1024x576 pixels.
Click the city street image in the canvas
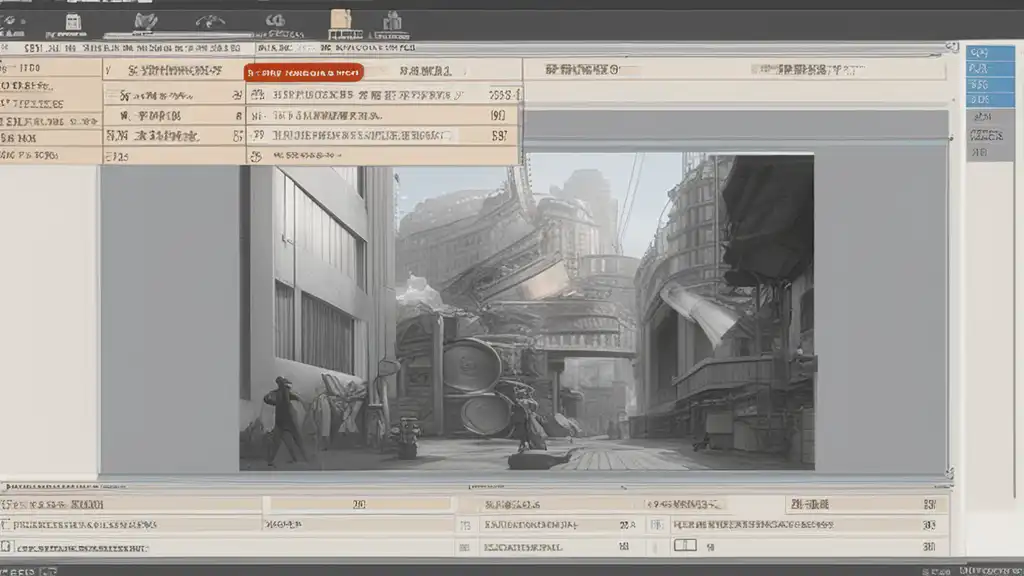click(x=526, y=310)
